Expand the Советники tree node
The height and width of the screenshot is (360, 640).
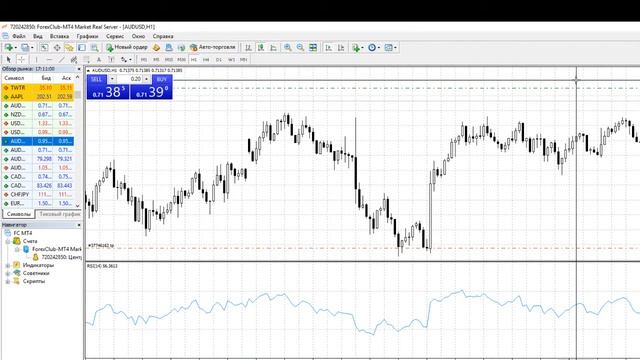(x=8, y=273)
